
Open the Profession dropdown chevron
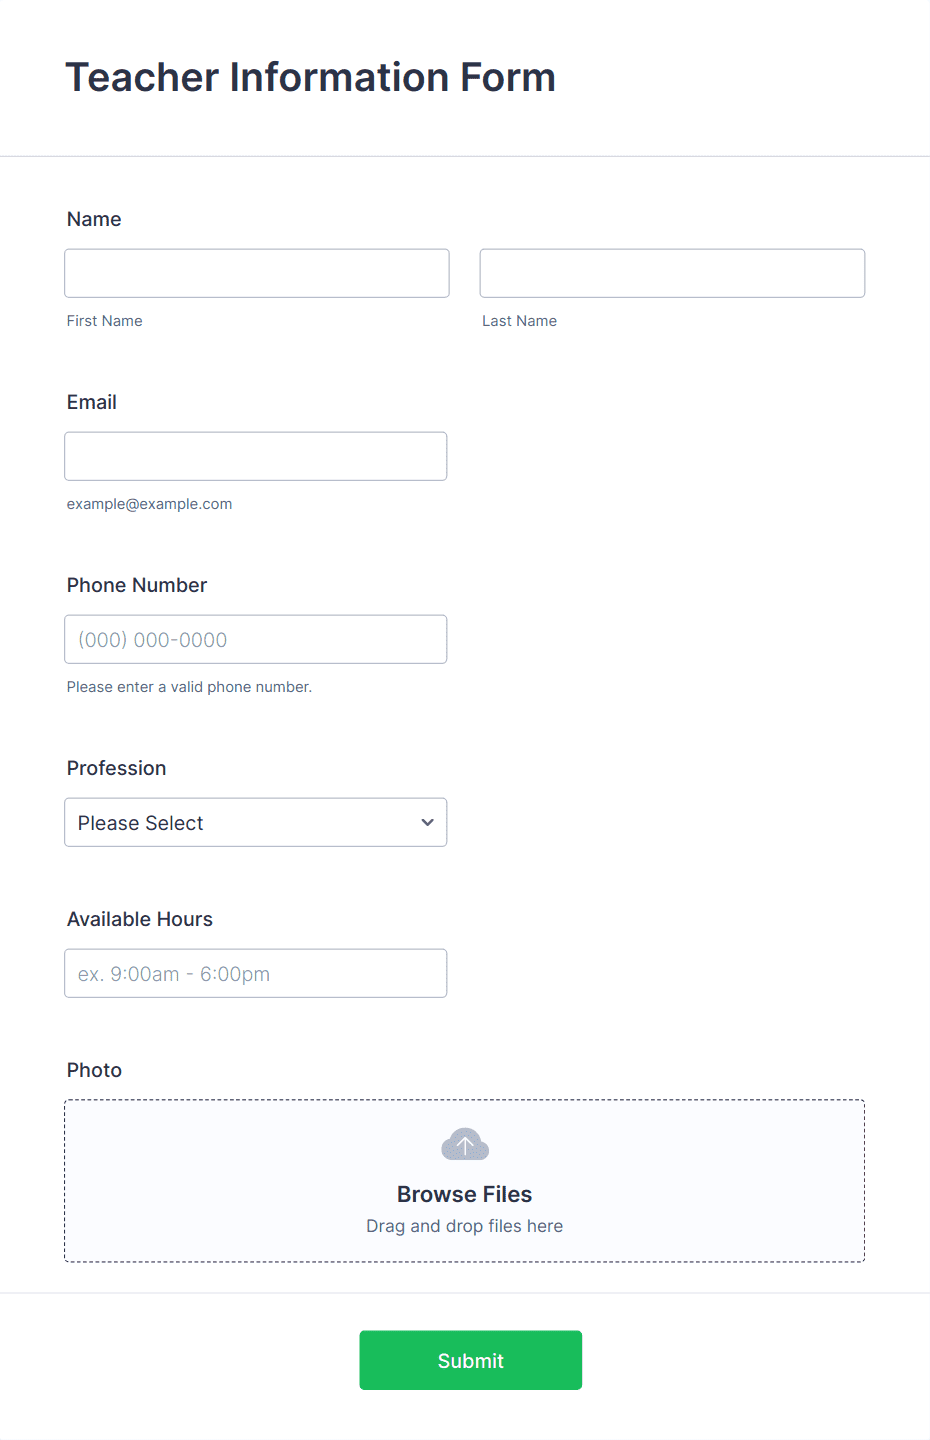coord(428,822)
